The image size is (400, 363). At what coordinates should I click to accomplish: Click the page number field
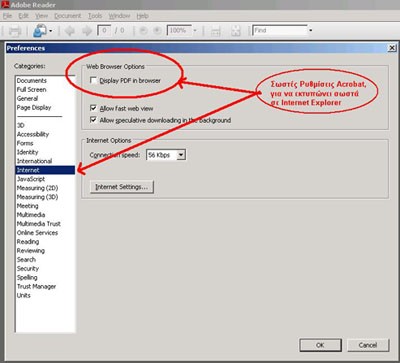104,31
